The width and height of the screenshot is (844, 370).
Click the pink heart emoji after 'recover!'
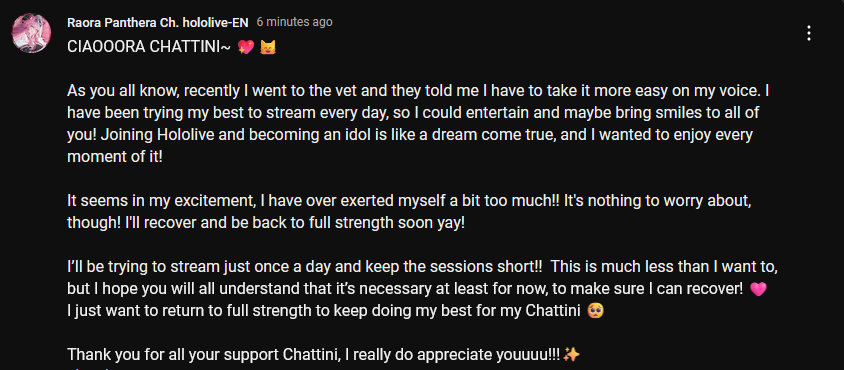(757, 289)
